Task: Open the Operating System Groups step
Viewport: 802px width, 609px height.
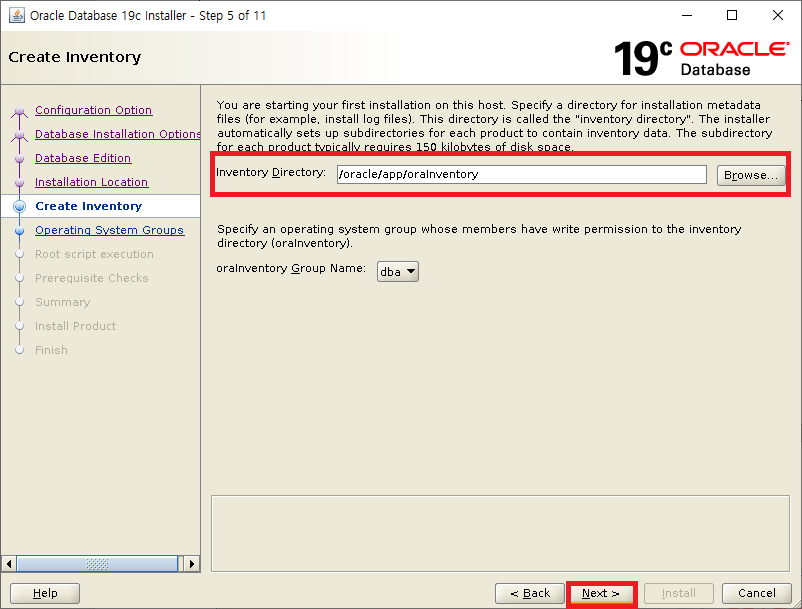Action: [x=109, y=230]
